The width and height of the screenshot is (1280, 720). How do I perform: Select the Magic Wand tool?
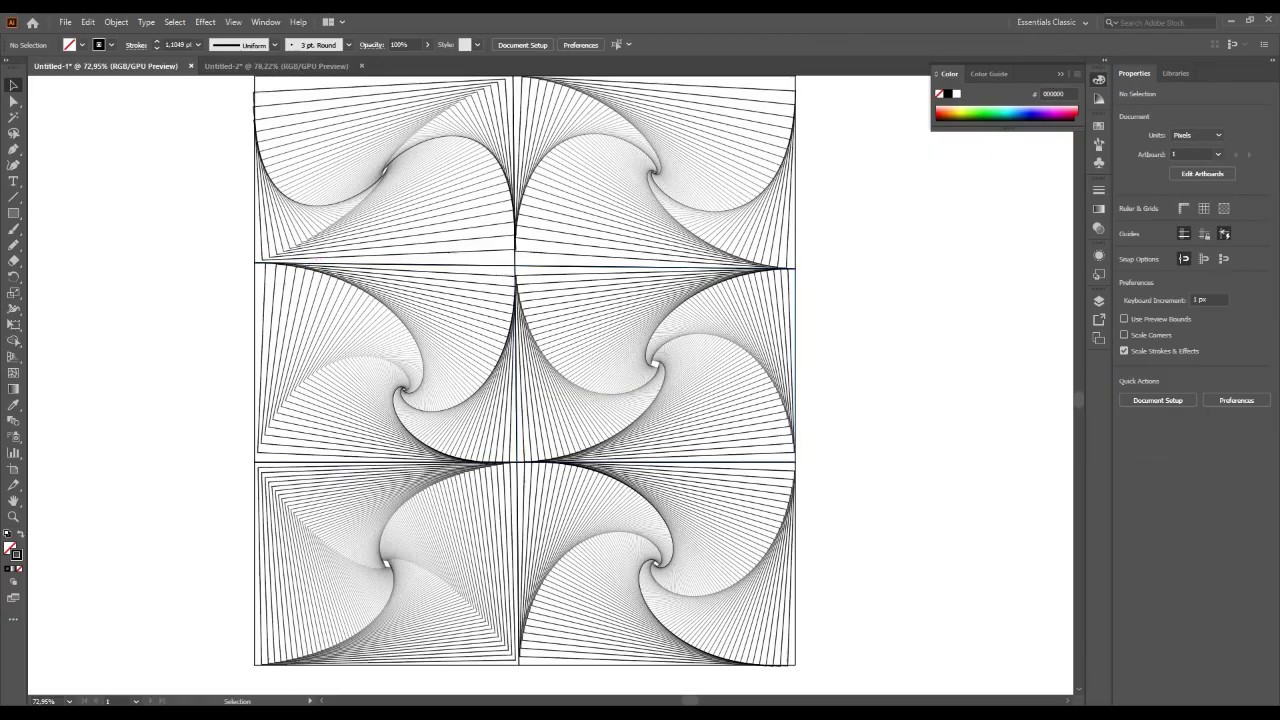[x=14, y=117]
